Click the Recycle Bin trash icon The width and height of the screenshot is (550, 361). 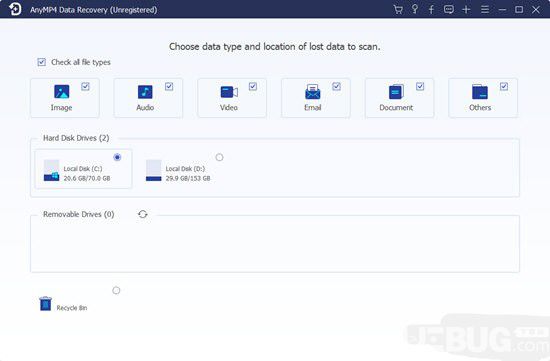click(46, 304)
